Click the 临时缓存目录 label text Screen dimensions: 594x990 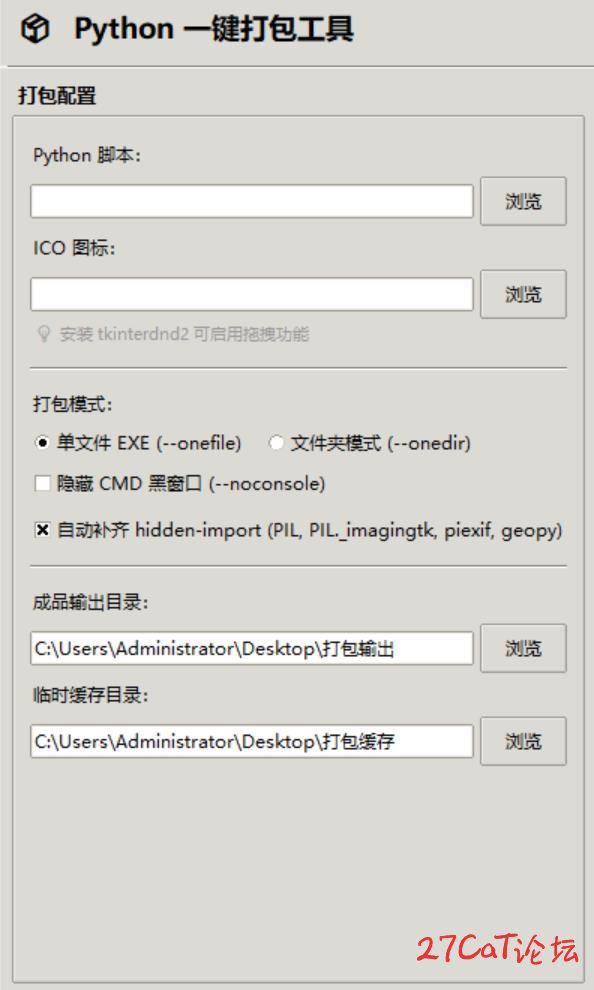90,696
